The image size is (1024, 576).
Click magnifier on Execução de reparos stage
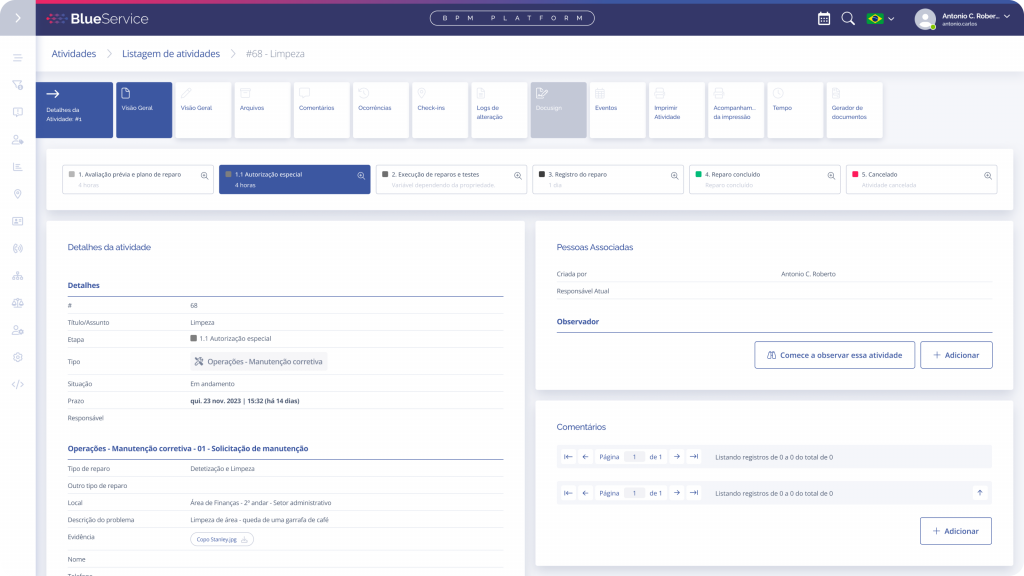(x=518, y=176)
